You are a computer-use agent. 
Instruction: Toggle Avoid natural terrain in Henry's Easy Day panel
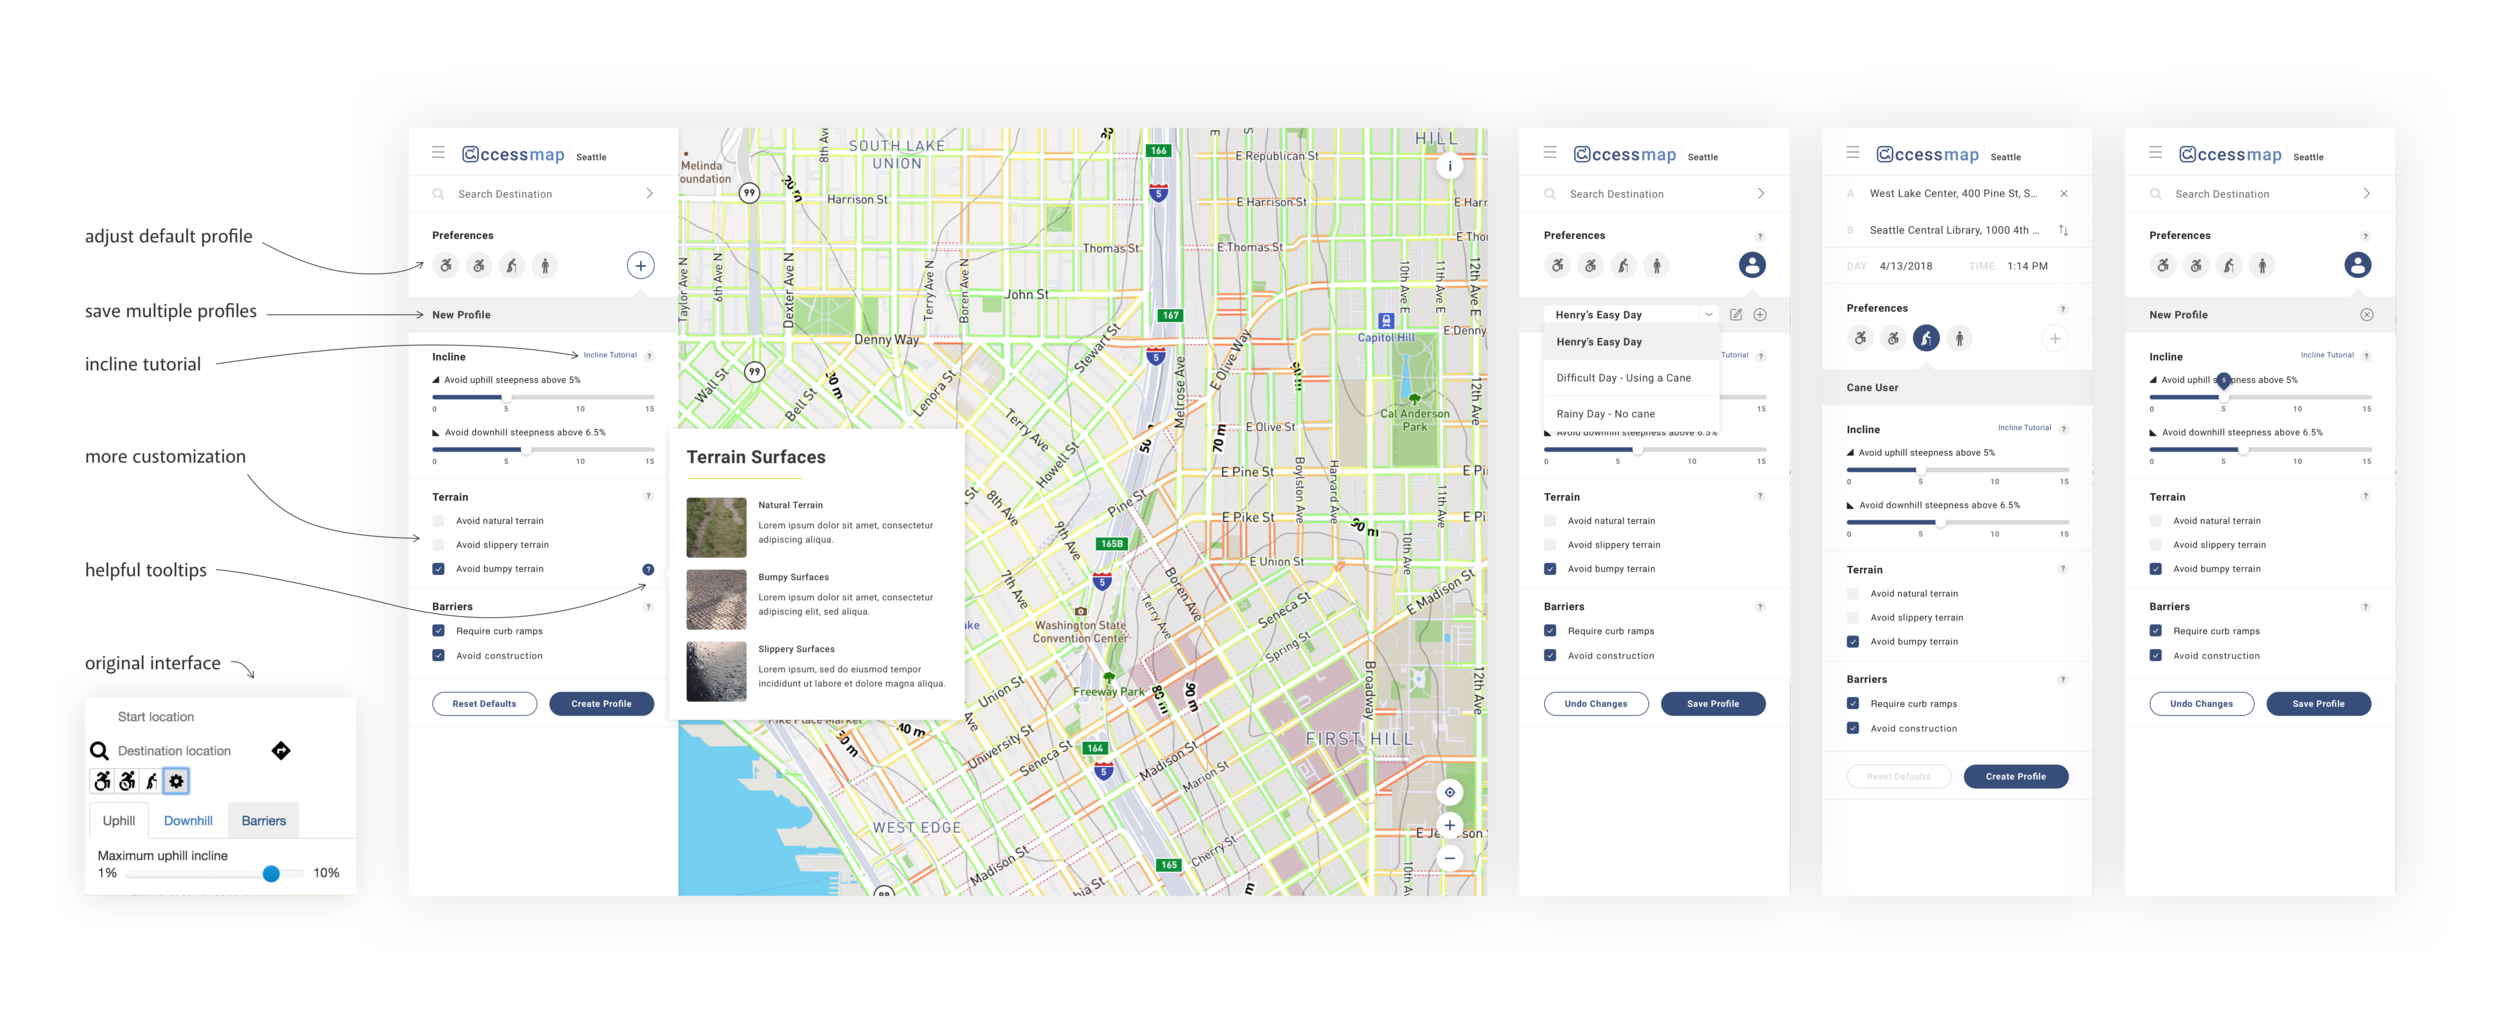coord(1550,521)
